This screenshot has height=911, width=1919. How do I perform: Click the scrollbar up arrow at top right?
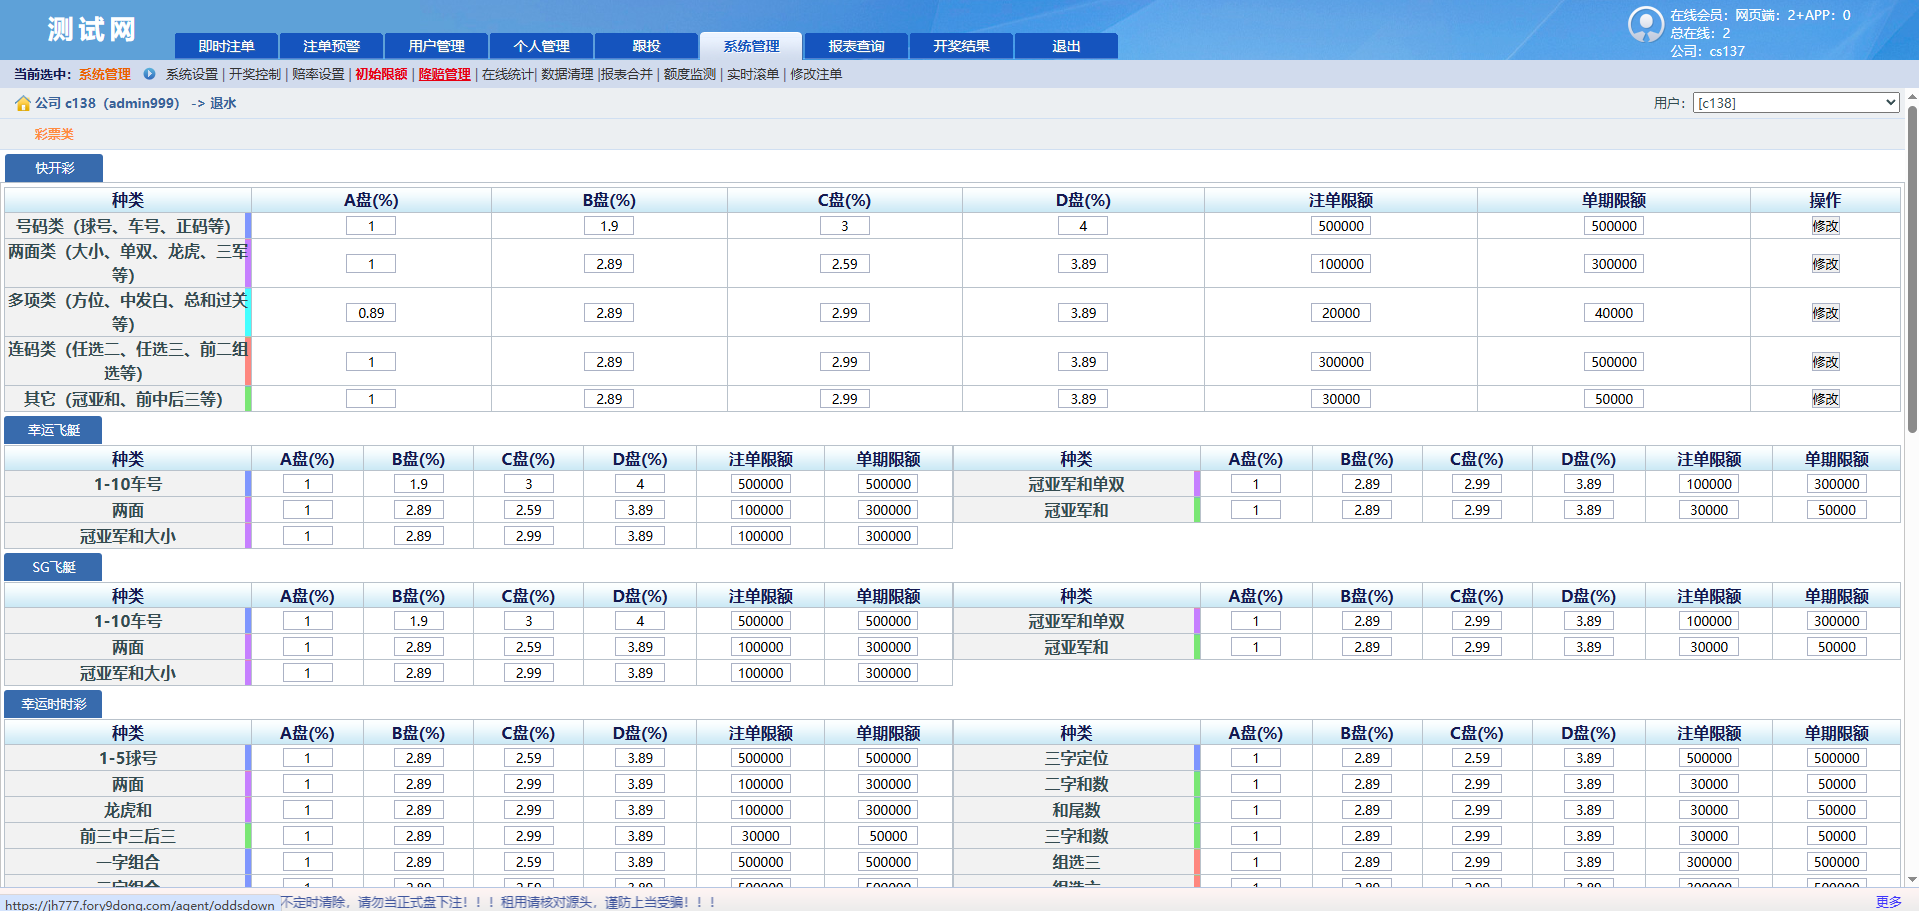pos(1912,98)
